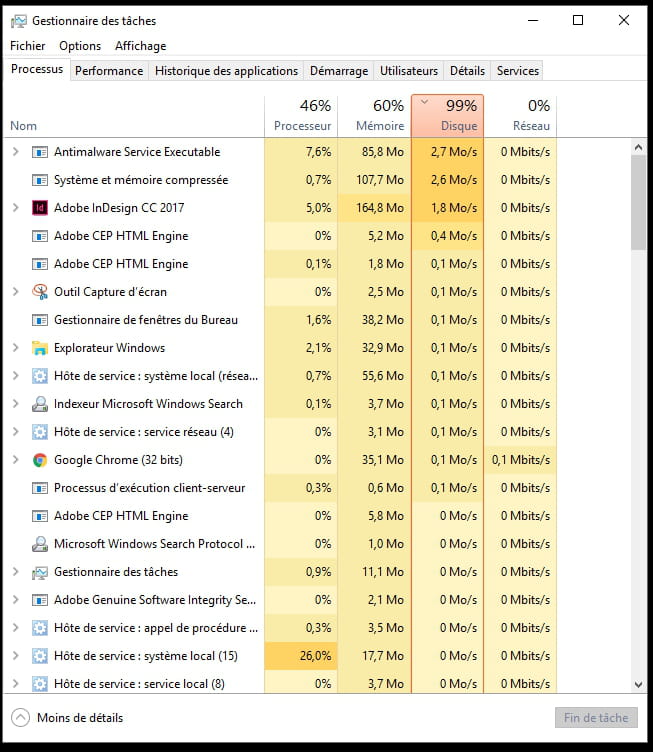Click the gear icon of Hôte de service : système local (15)
The image size is (653, 752).
(40, 656)
